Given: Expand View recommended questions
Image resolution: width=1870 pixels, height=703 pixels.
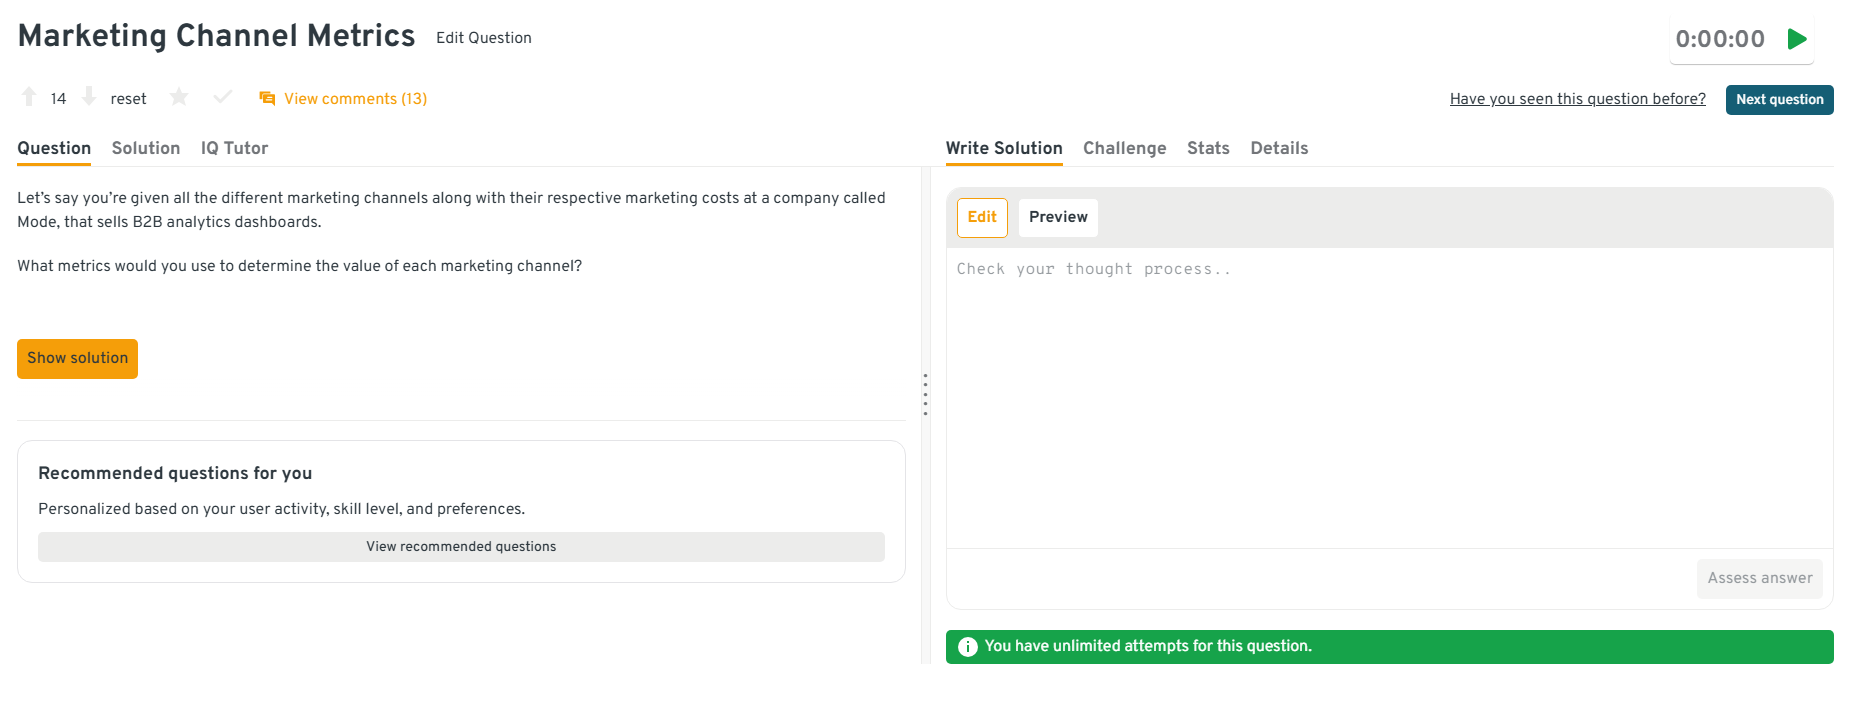Looking at the screenshot, I should click(x=461, y=547).
